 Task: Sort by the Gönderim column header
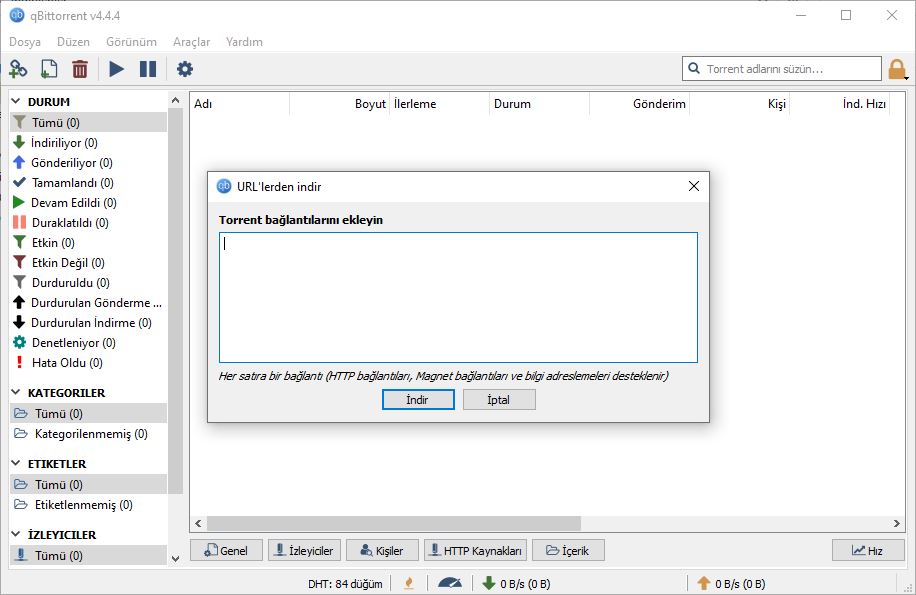coord(640,104)
